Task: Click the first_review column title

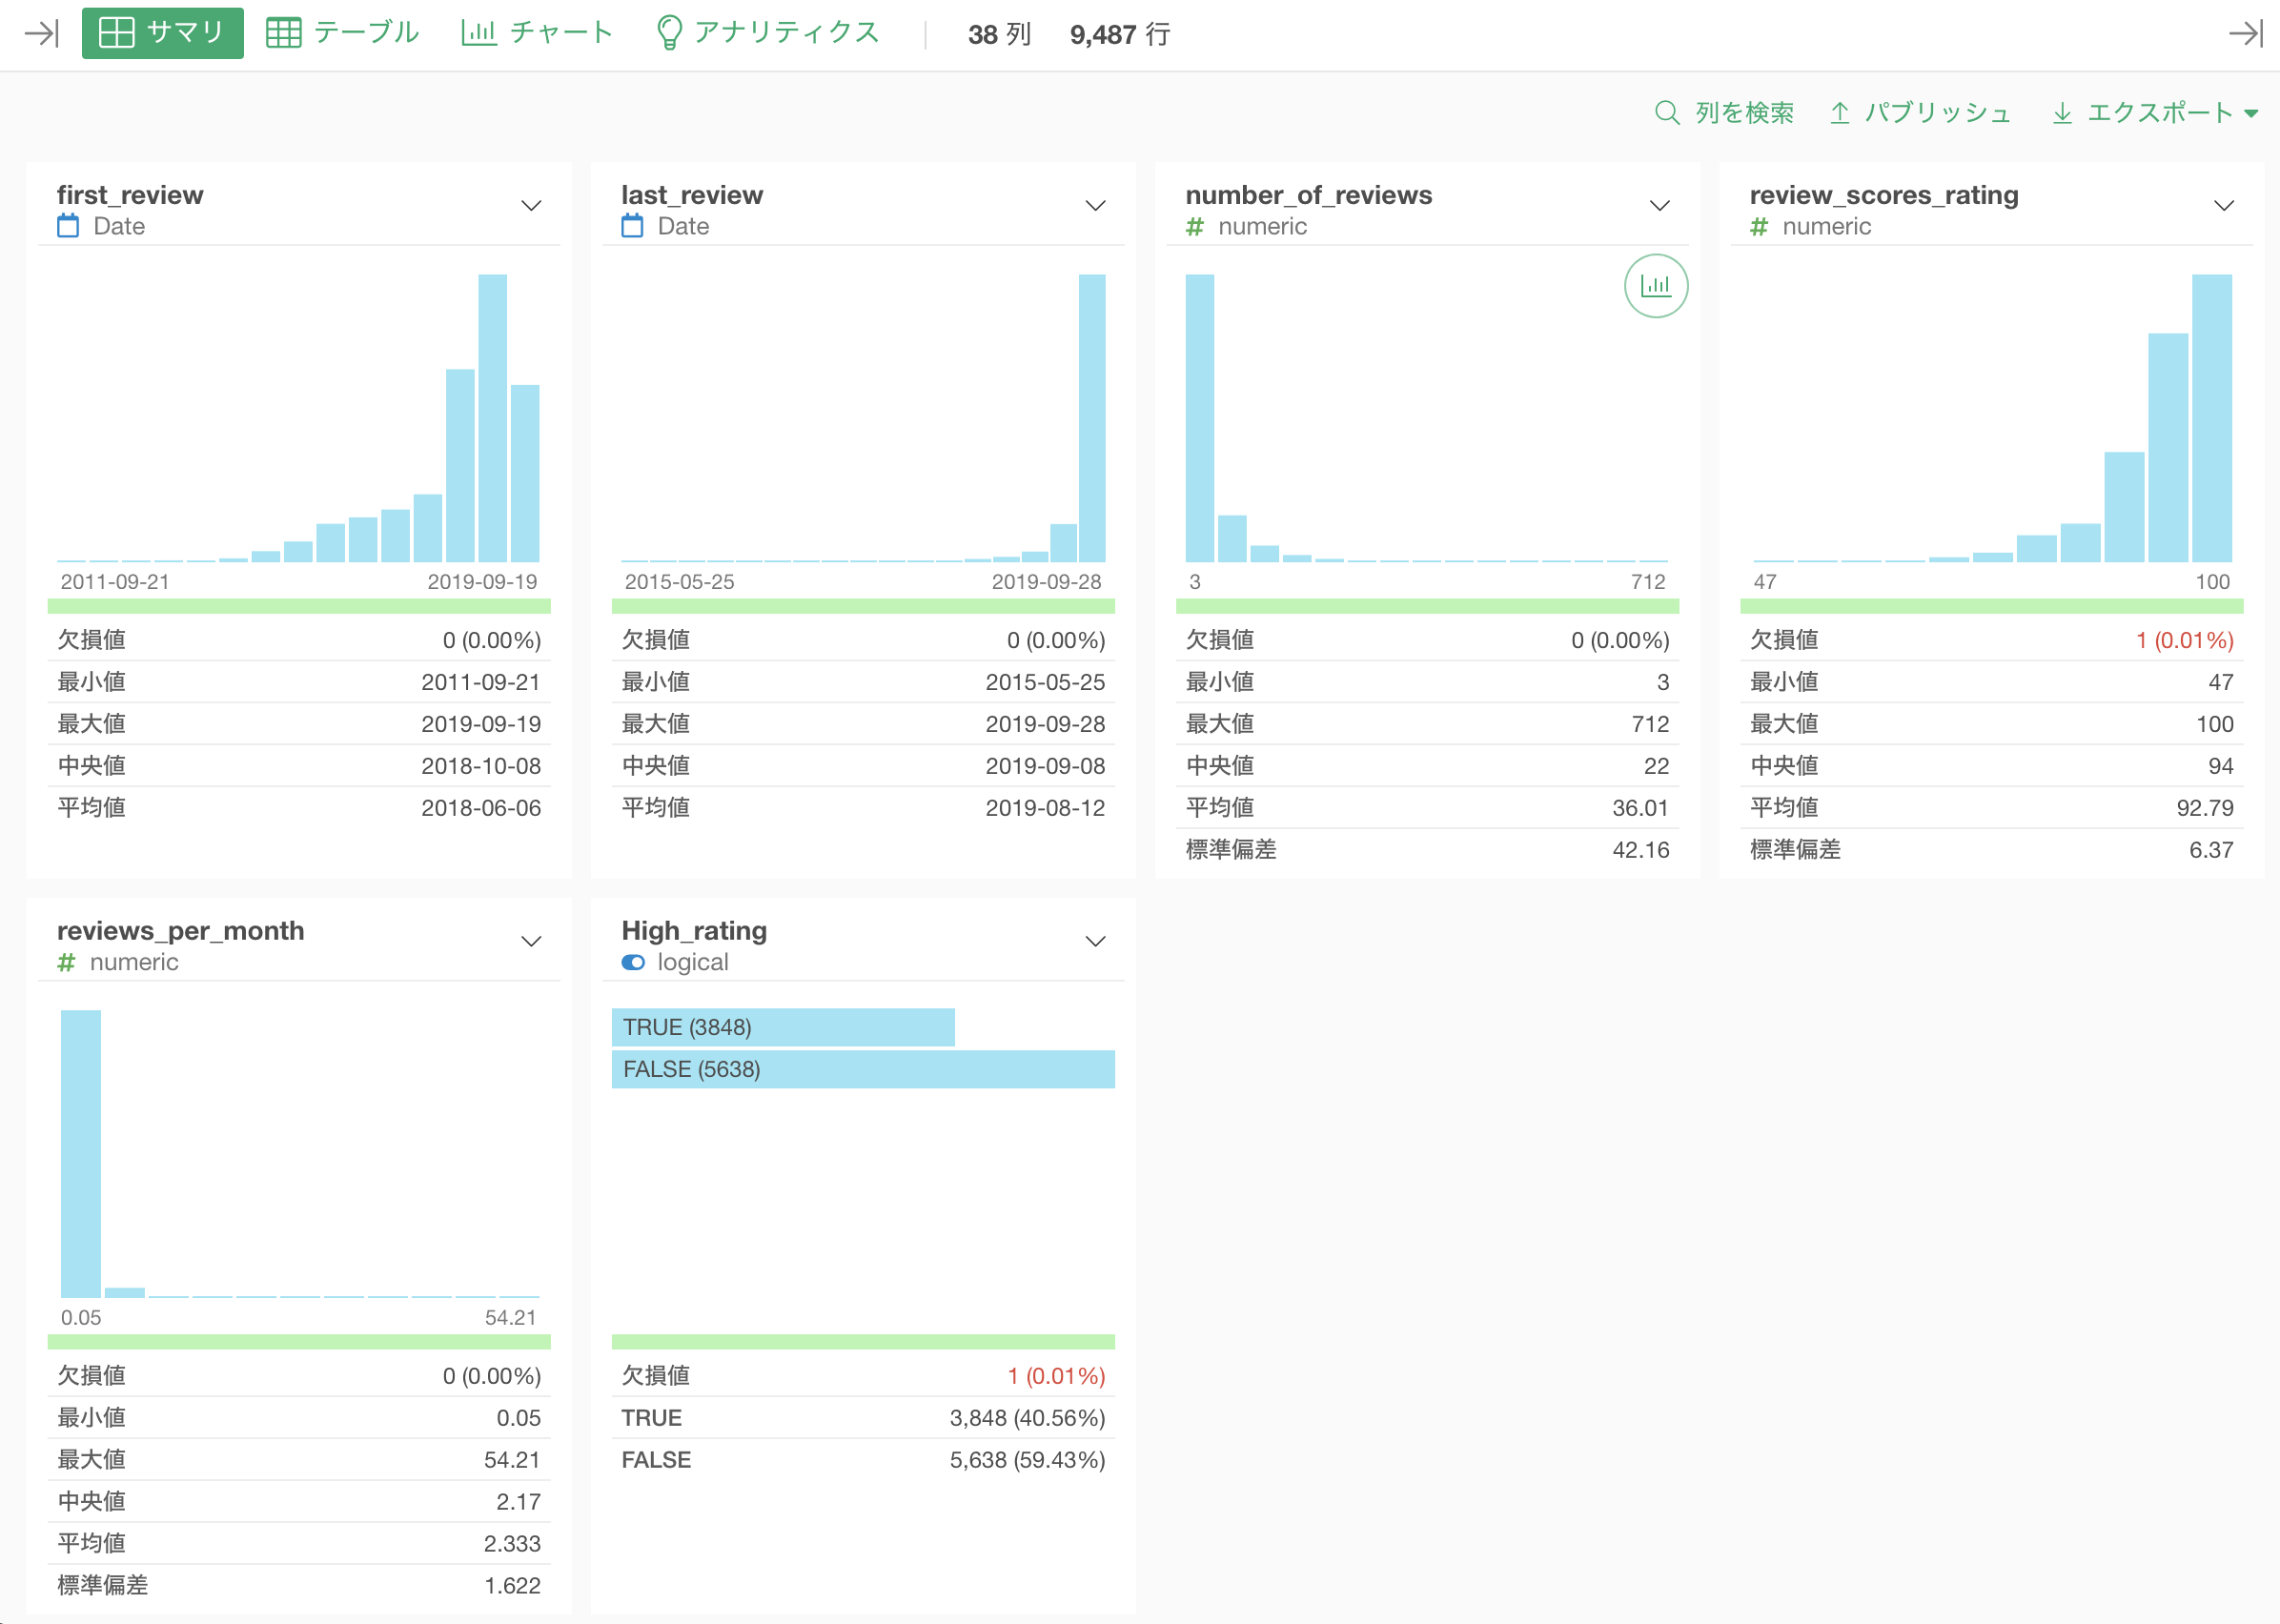Action: 130,195
